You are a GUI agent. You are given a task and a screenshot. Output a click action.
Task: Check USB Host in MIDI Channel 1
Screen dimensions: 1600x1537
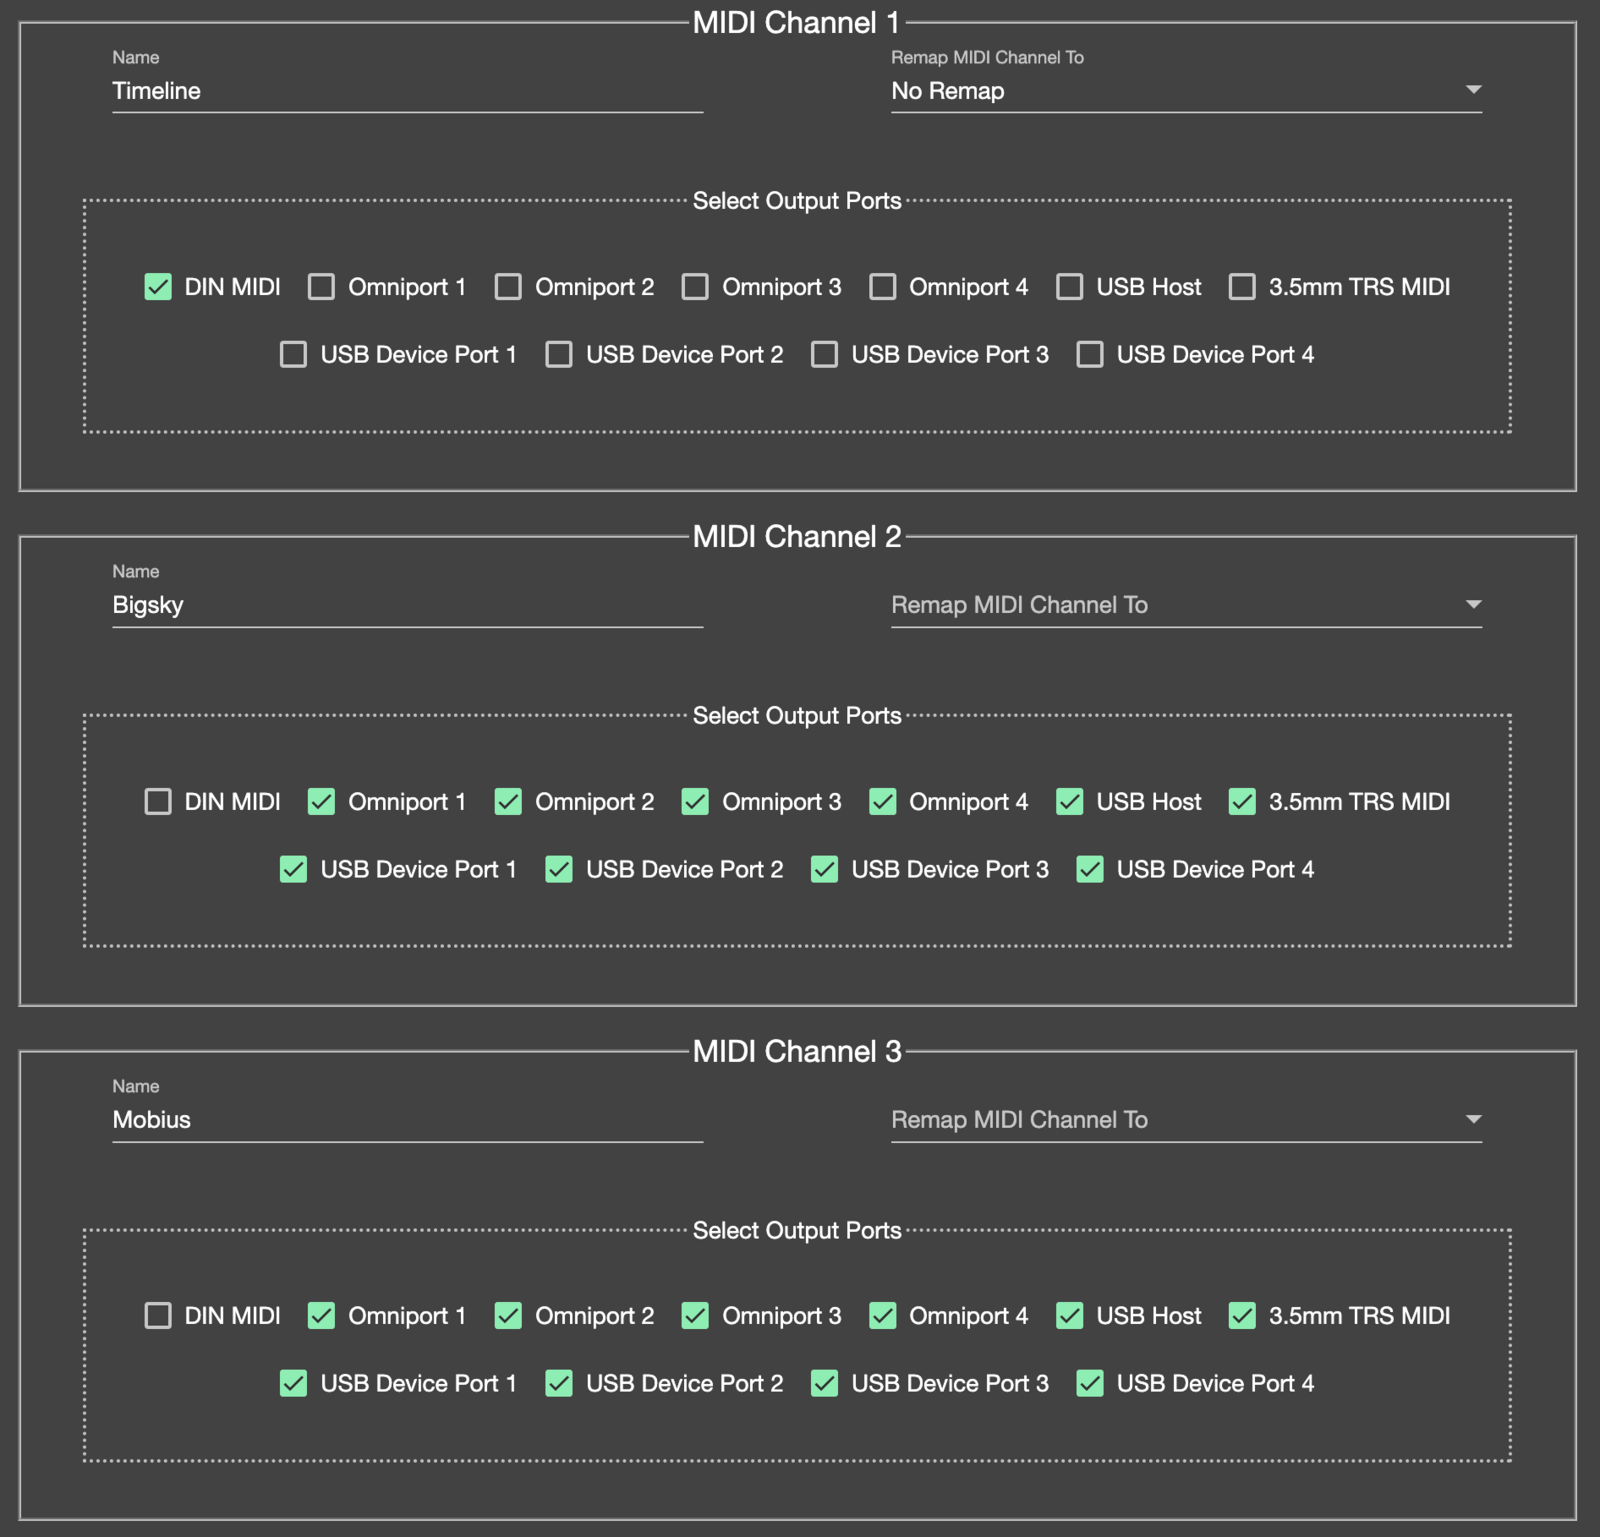click(1069, 287)
